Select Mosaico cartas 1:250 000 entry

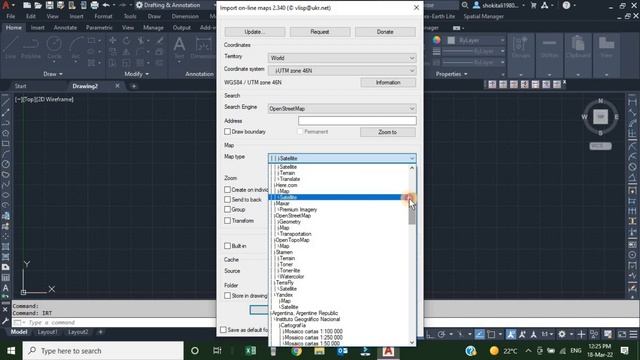click(x=314, y=338)
